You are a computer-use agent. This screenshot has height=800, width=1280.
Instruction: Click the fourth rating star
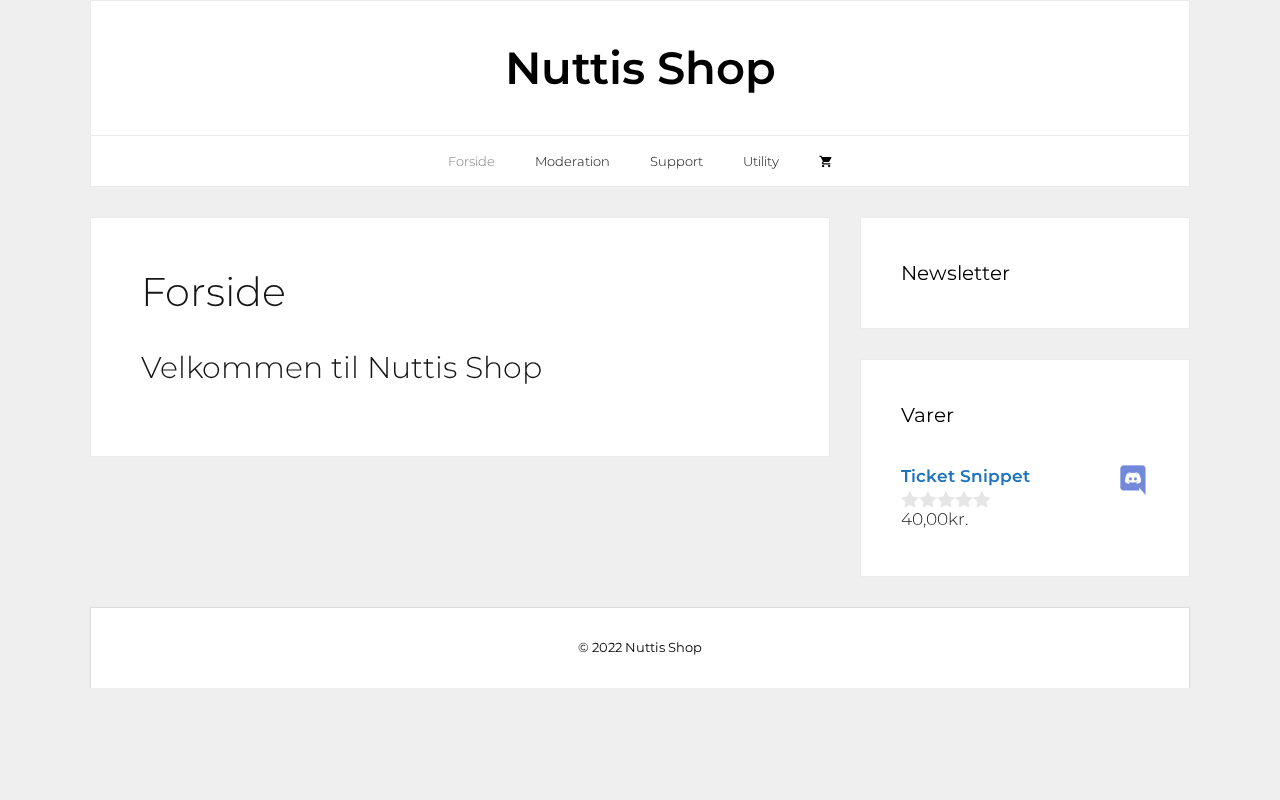[964, 500]
